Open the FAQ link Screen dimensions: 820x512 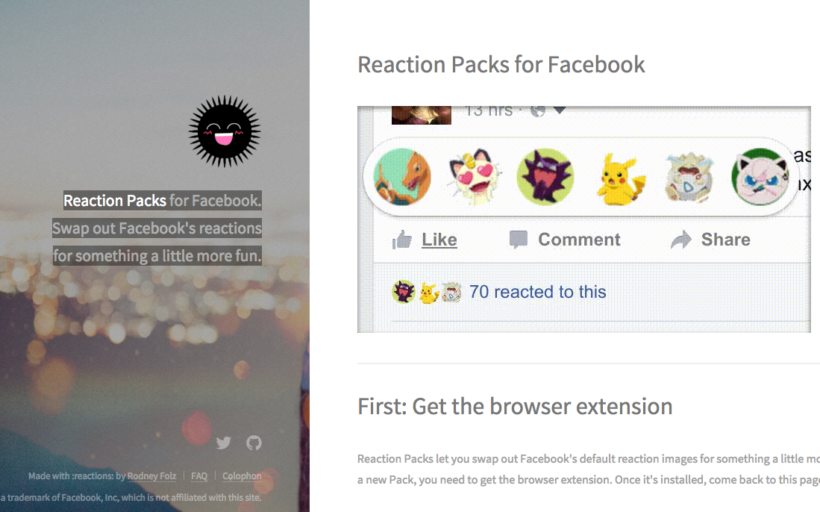199,476
